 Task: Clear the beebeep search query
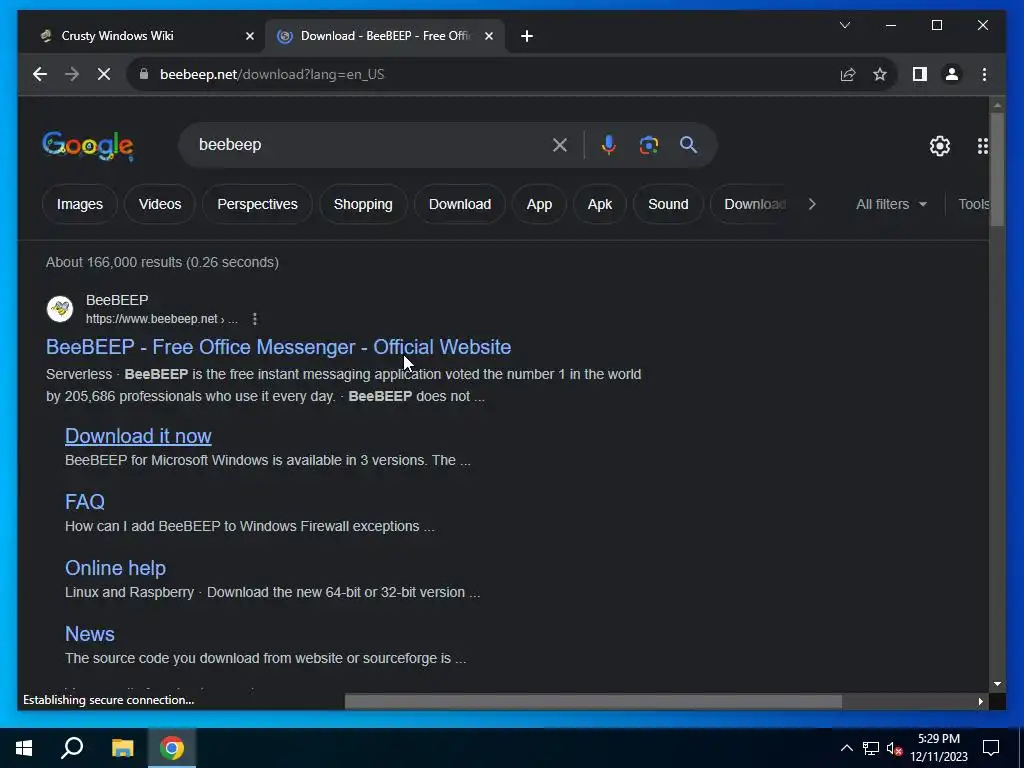pos(560,145)
